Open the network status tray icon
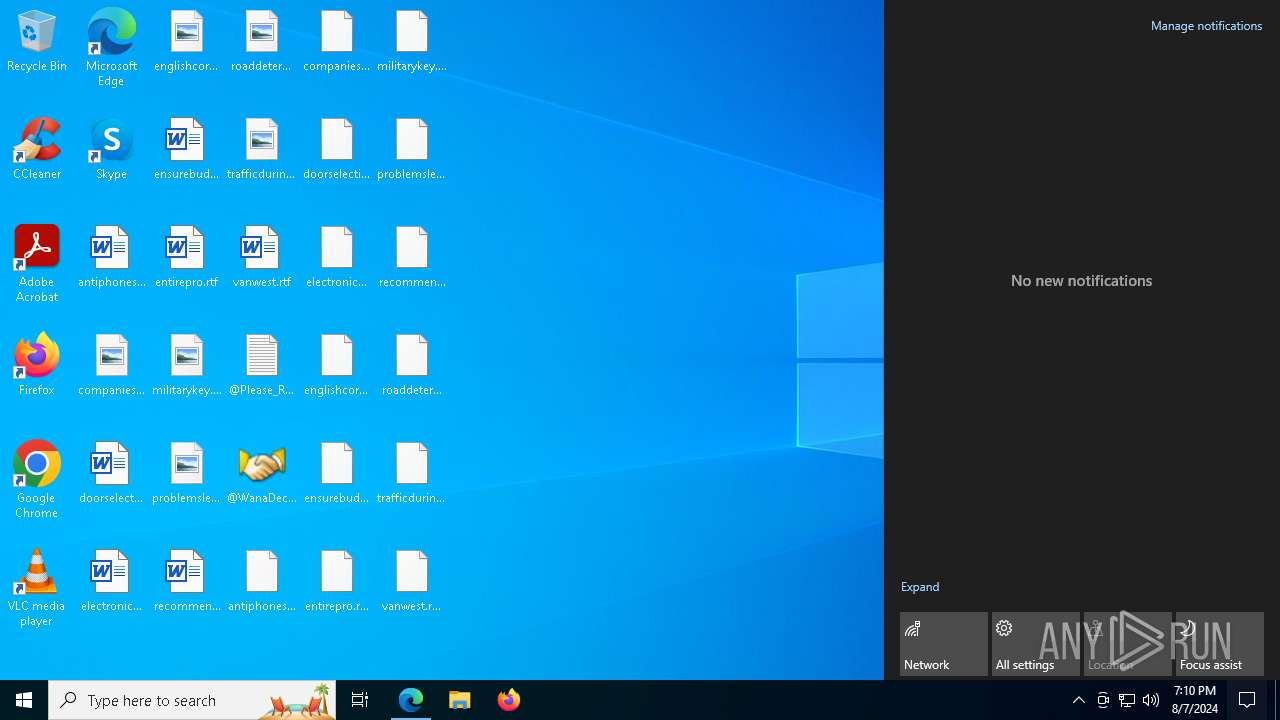The height and width of the screenshot is (720, 1280). 1127,700
